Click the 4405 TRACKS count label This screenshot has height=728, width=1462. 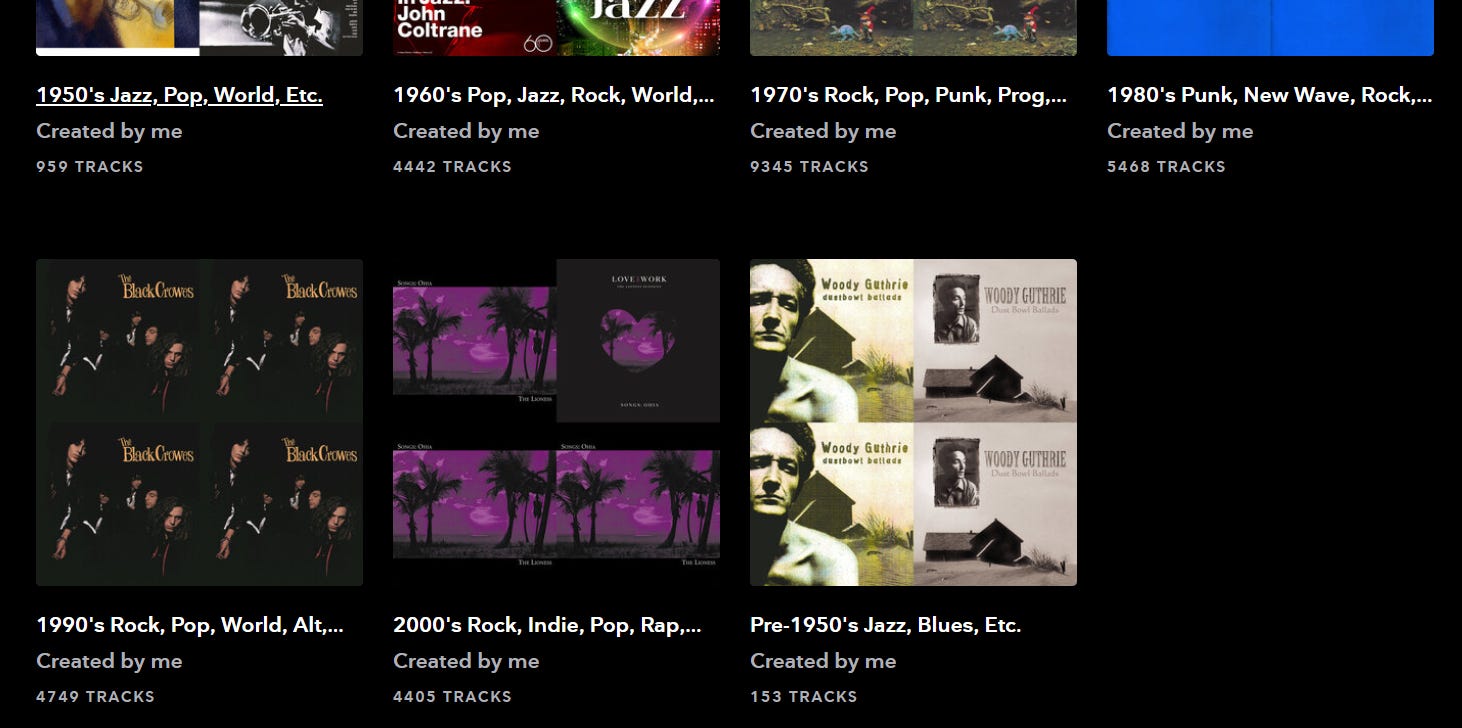(452, 697)
